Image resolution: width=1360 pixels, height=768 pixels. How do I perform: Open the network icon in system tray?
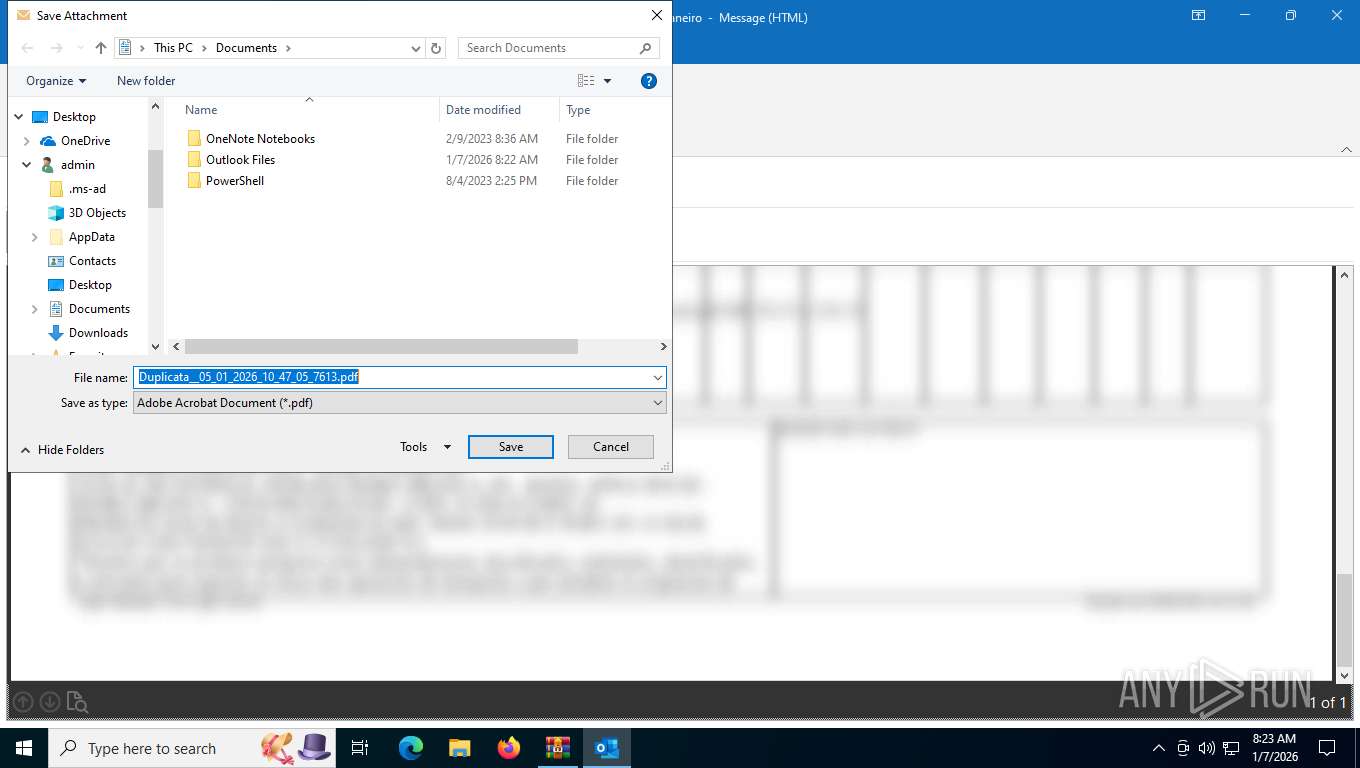[x=1231, y=748]
